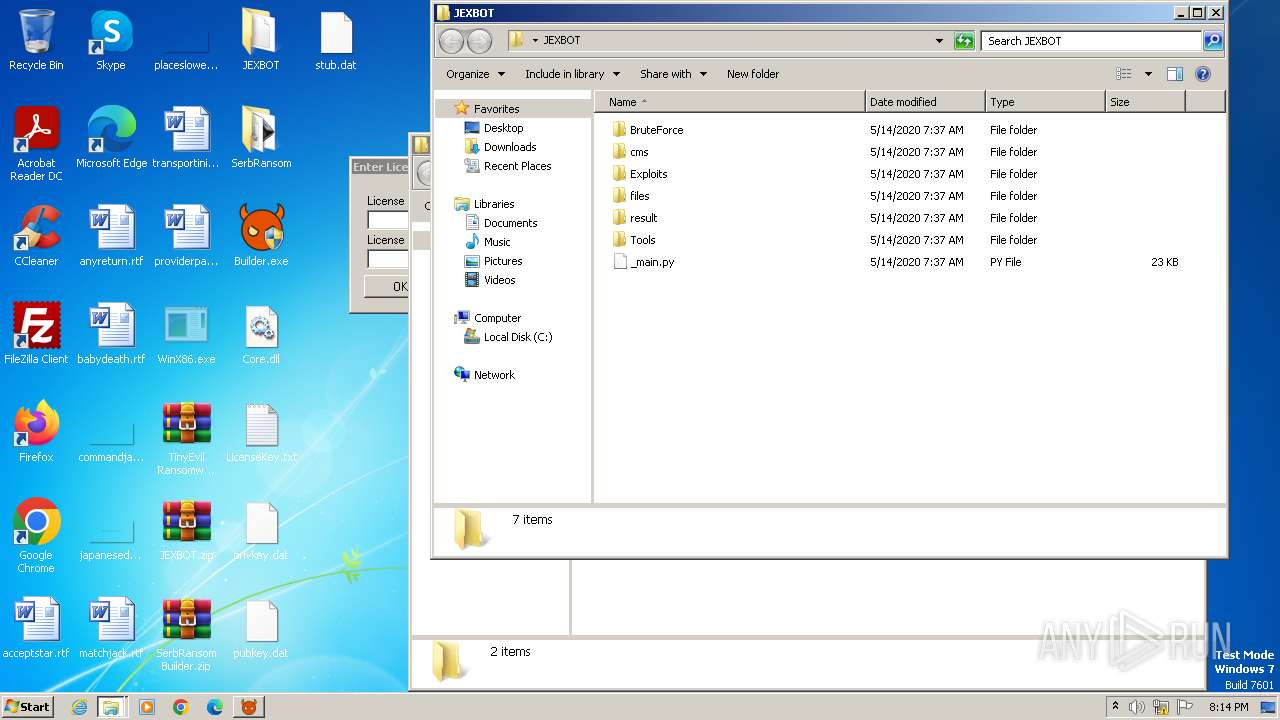1280x720 pixels.
Task: Select the Builder.exe desktop icon
Action: pos(260,236)
